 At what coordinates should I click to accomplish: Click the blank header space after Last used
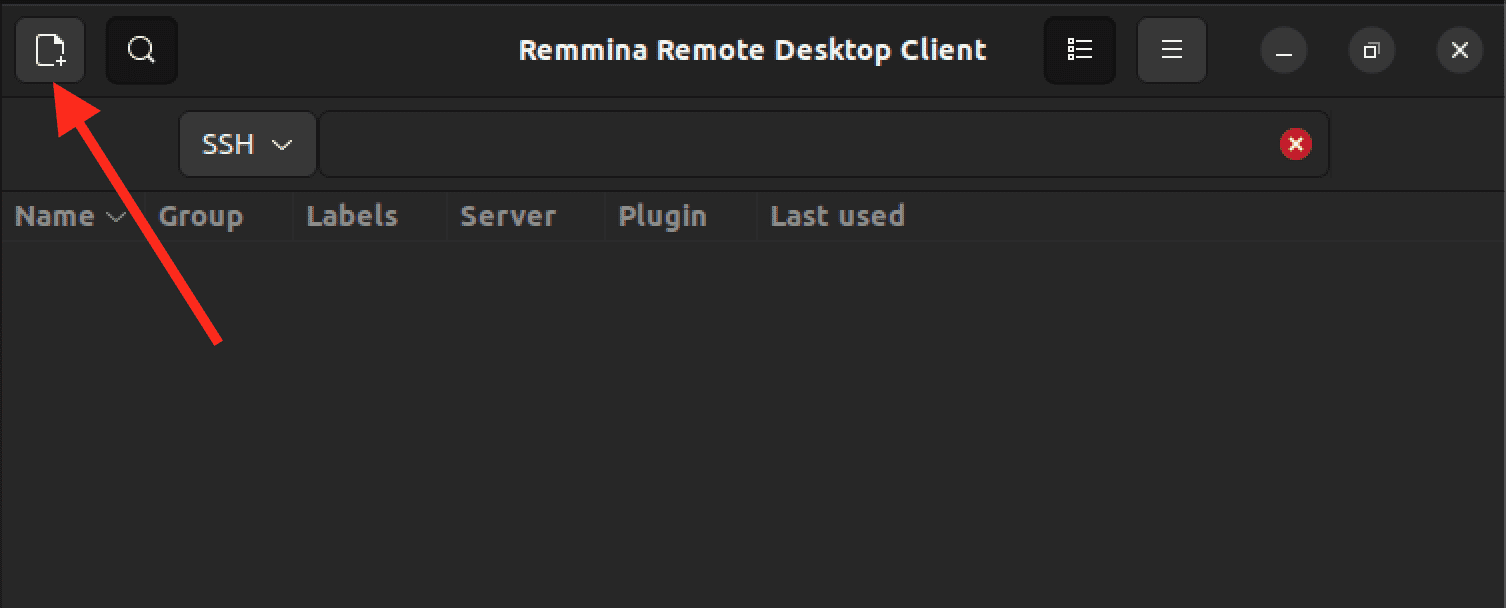point(1200,217)
